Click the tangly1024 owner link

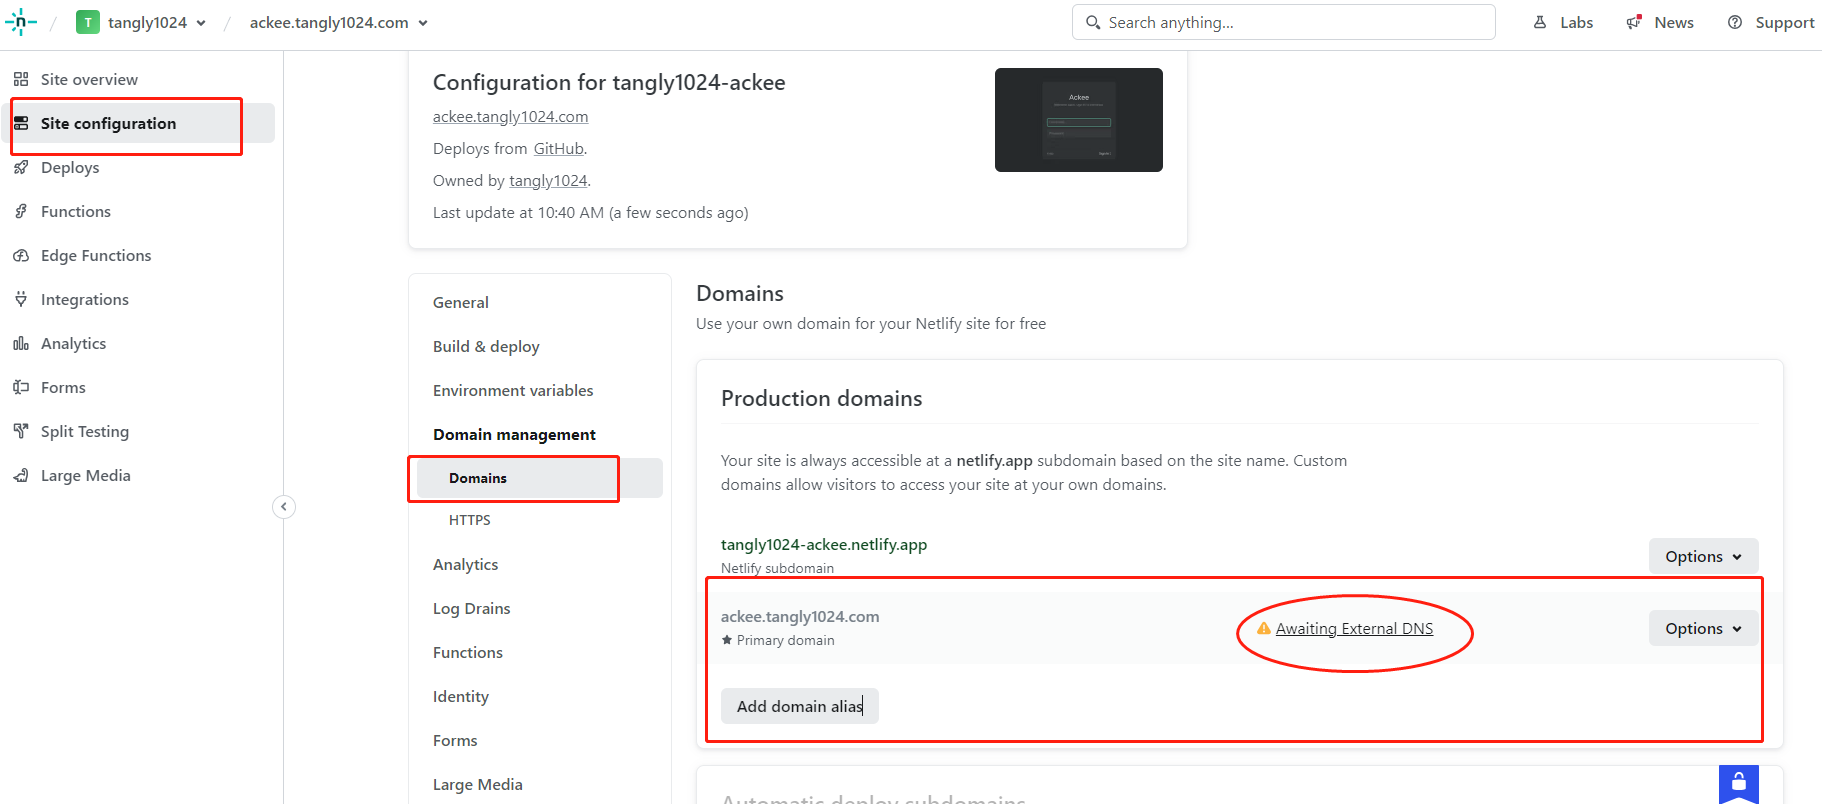pyautogui.click(x=548, y=181)
